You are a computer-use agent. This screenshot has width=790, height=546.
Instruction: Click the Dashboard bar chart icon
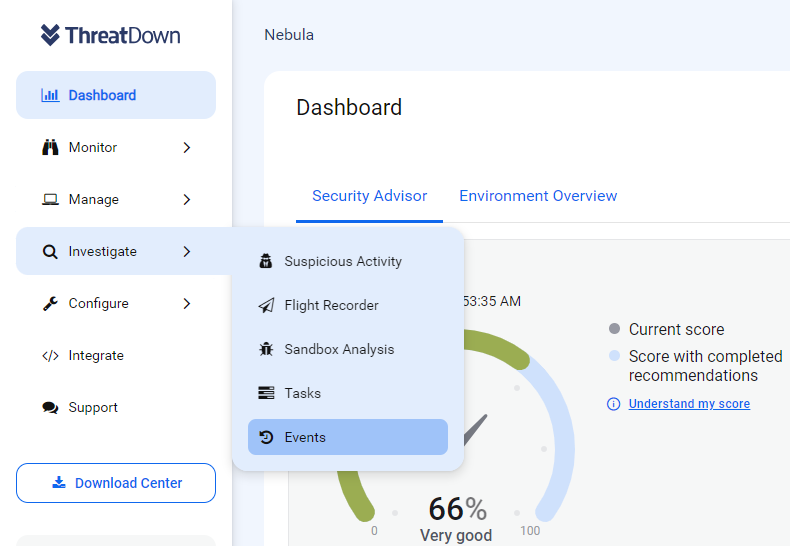tap(50, 95)
